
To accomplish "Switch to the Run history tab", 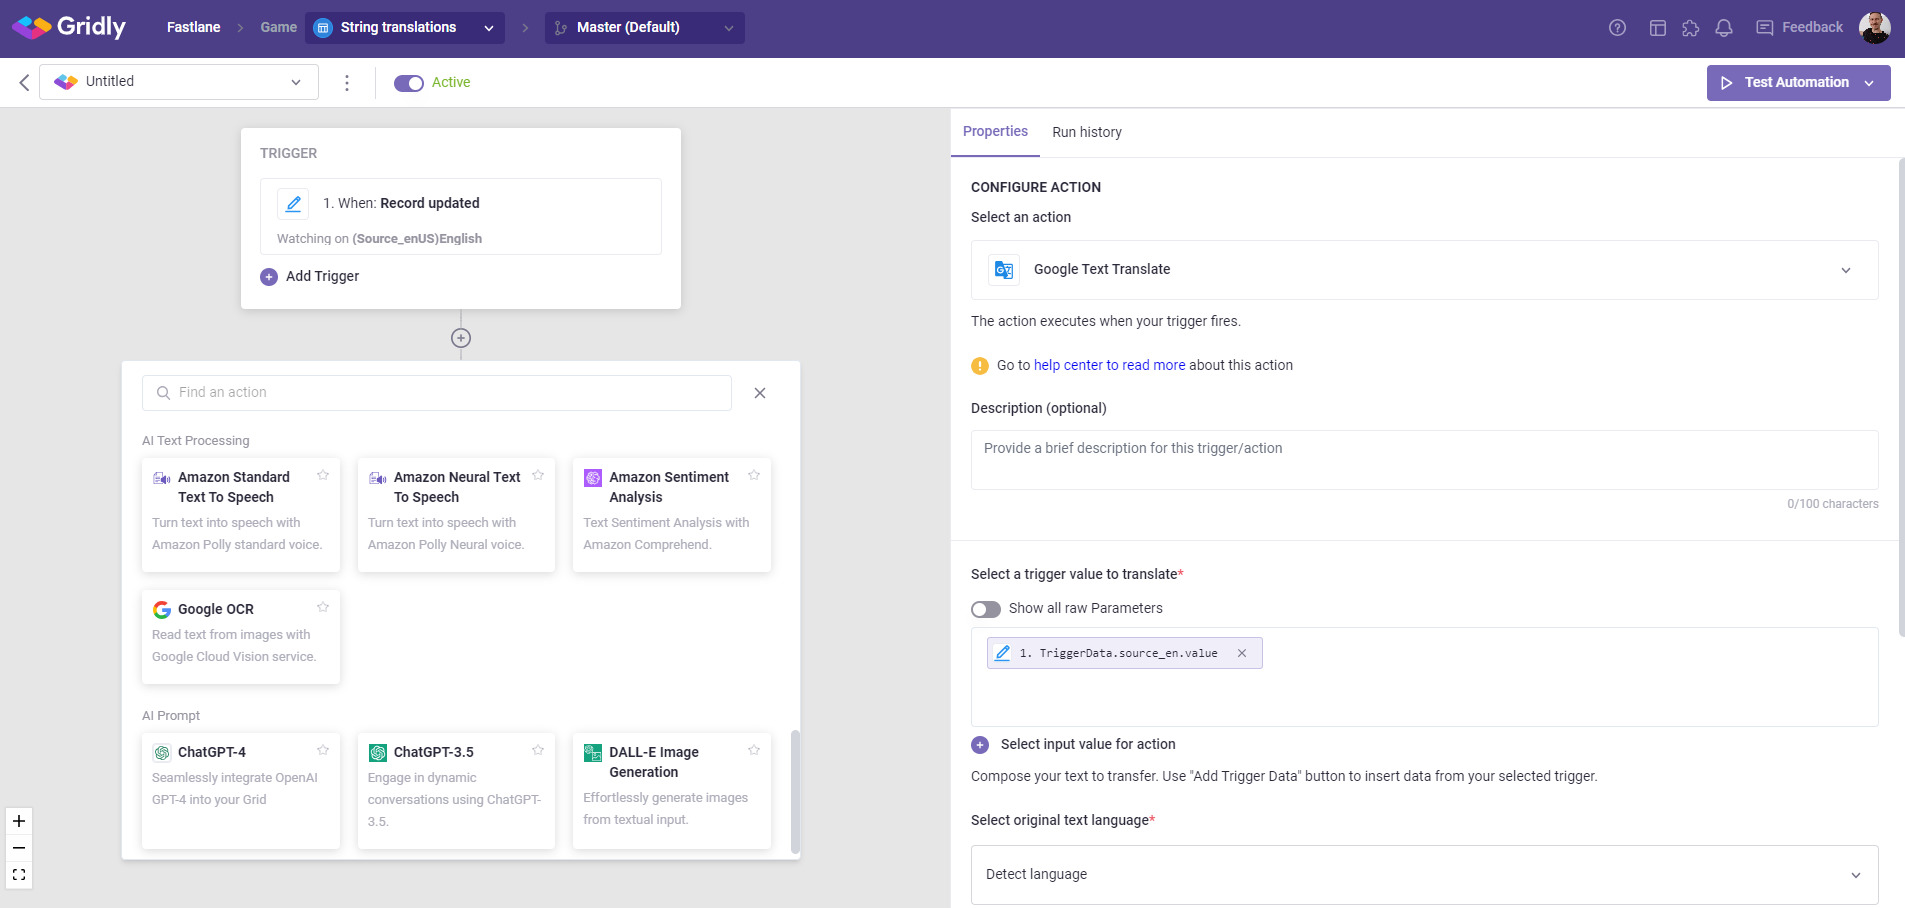I will (x=1086, y=131).
